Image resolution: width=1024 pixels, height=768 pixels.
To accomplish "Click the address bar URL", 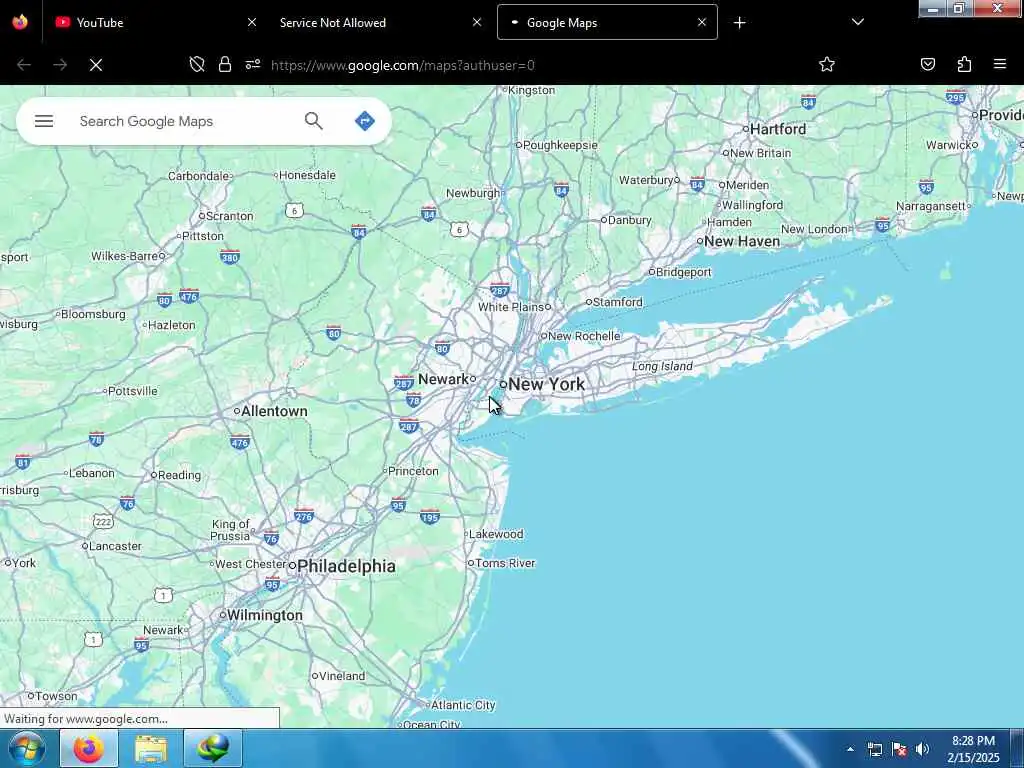I will coord(402,65).
